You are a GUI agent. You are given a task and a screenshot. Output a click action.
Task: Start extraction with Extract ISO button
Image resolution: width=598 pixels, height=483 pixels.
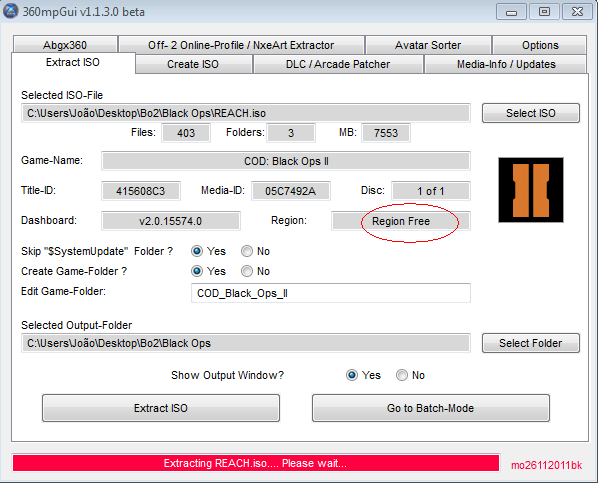pyautogui.click(x=161, y=408)
